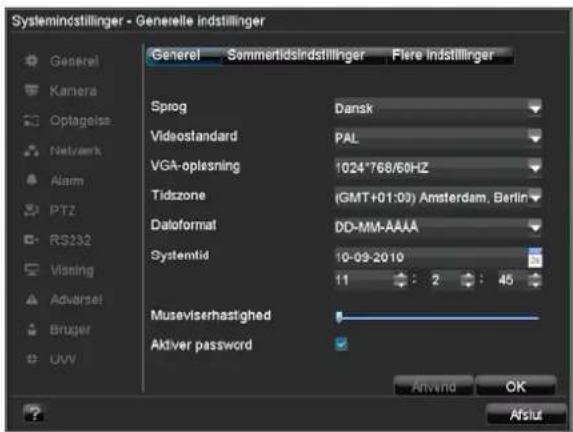The height and width of the screenshot is (432, 573).
Task: Click the RS232 port icon
Action: pyautogui.click(x=31, y=240)
